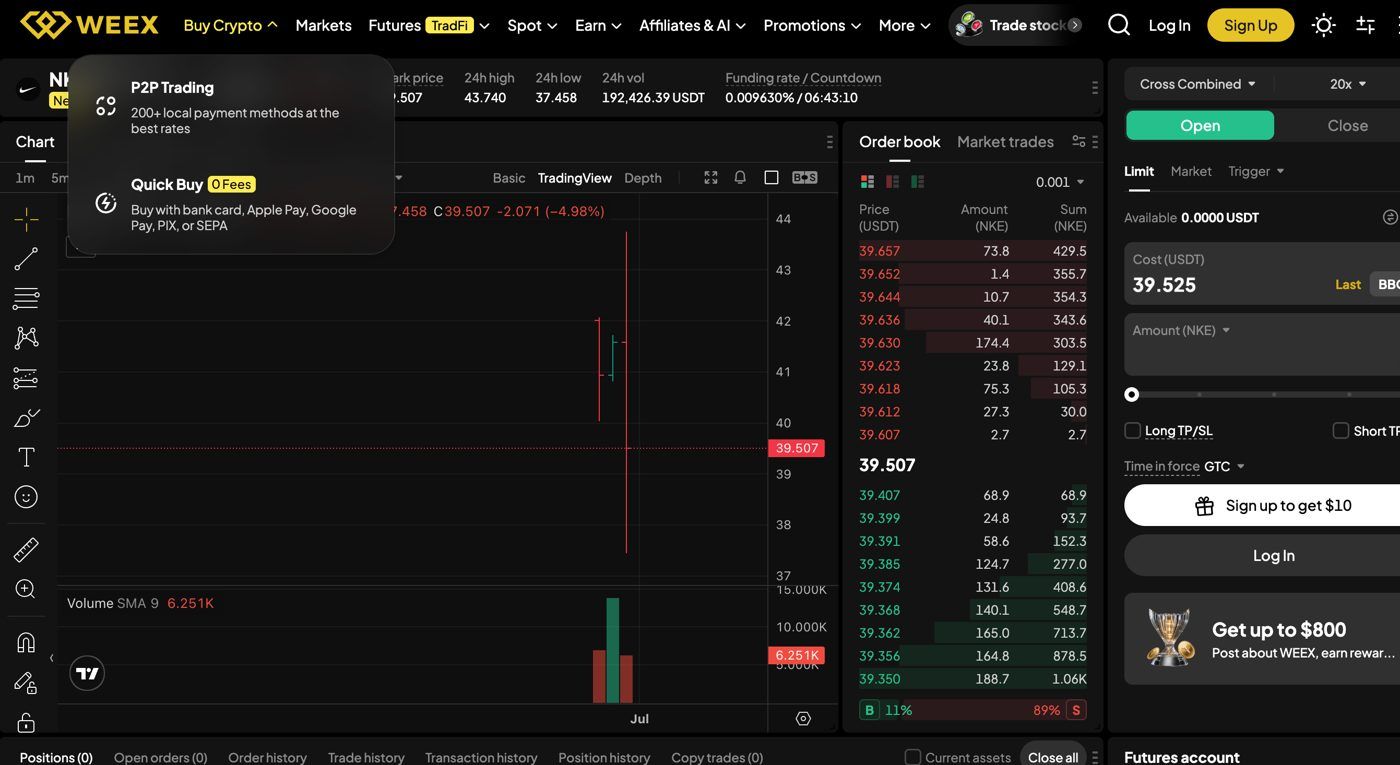Open the Affiliates & AI dropdown
Screen dimensions: 1400x765
[693, 25]
